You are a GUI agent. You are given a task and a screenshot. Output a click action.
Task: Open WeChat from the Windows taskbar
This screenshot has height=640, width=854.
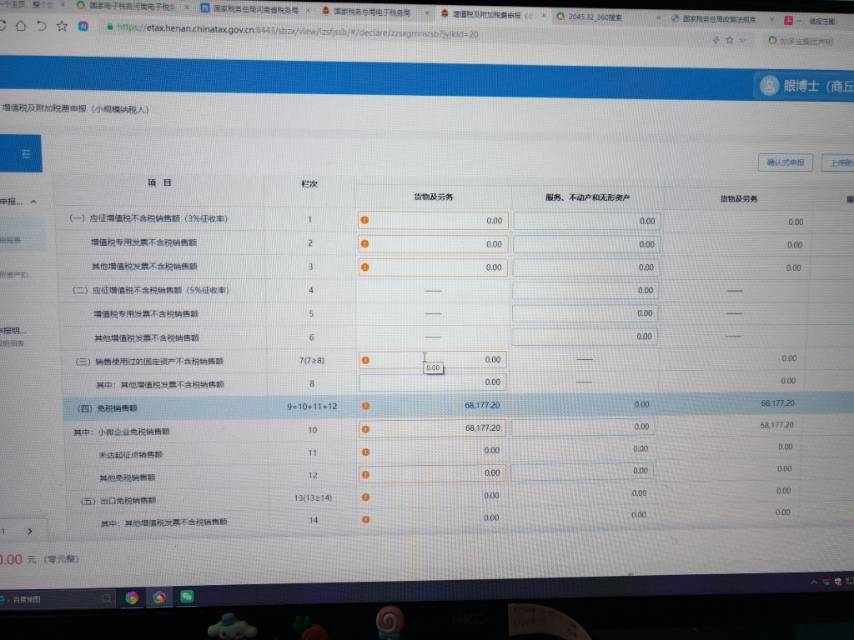[x=186, y=597]
